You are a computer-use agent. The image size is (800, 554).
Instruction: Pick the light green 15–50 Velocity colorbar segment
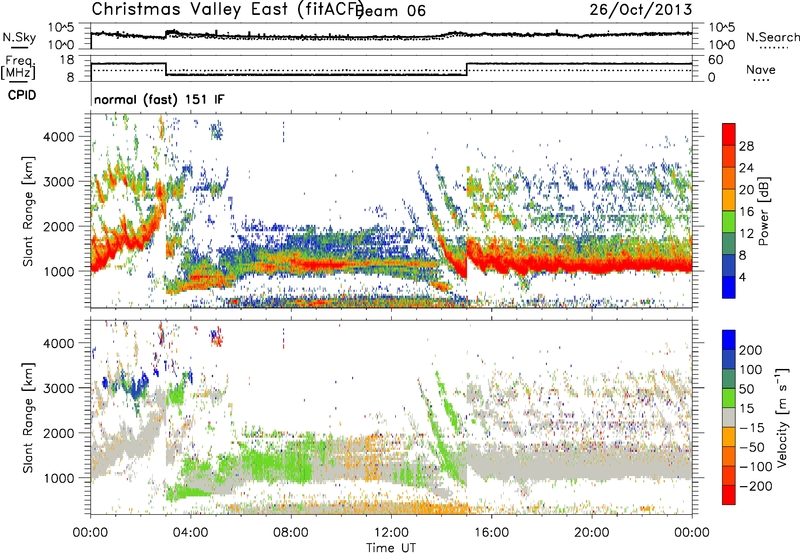point(729,398)
